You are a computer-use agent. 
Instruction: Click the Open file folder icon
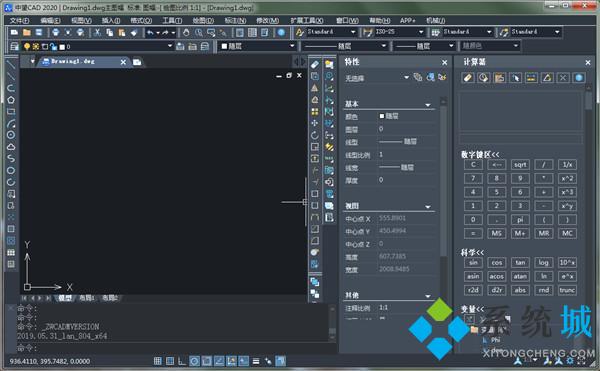[x=26, y=33]
